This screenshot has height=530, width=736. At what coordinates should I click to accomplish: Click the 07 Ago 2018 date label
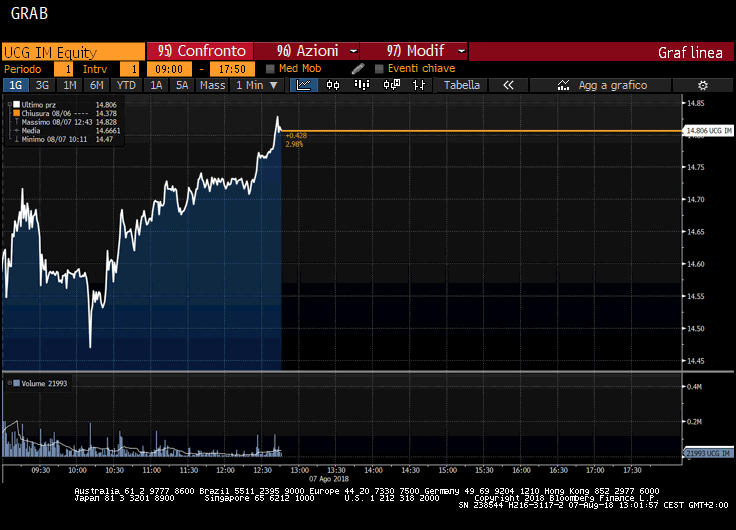point(329,479)
